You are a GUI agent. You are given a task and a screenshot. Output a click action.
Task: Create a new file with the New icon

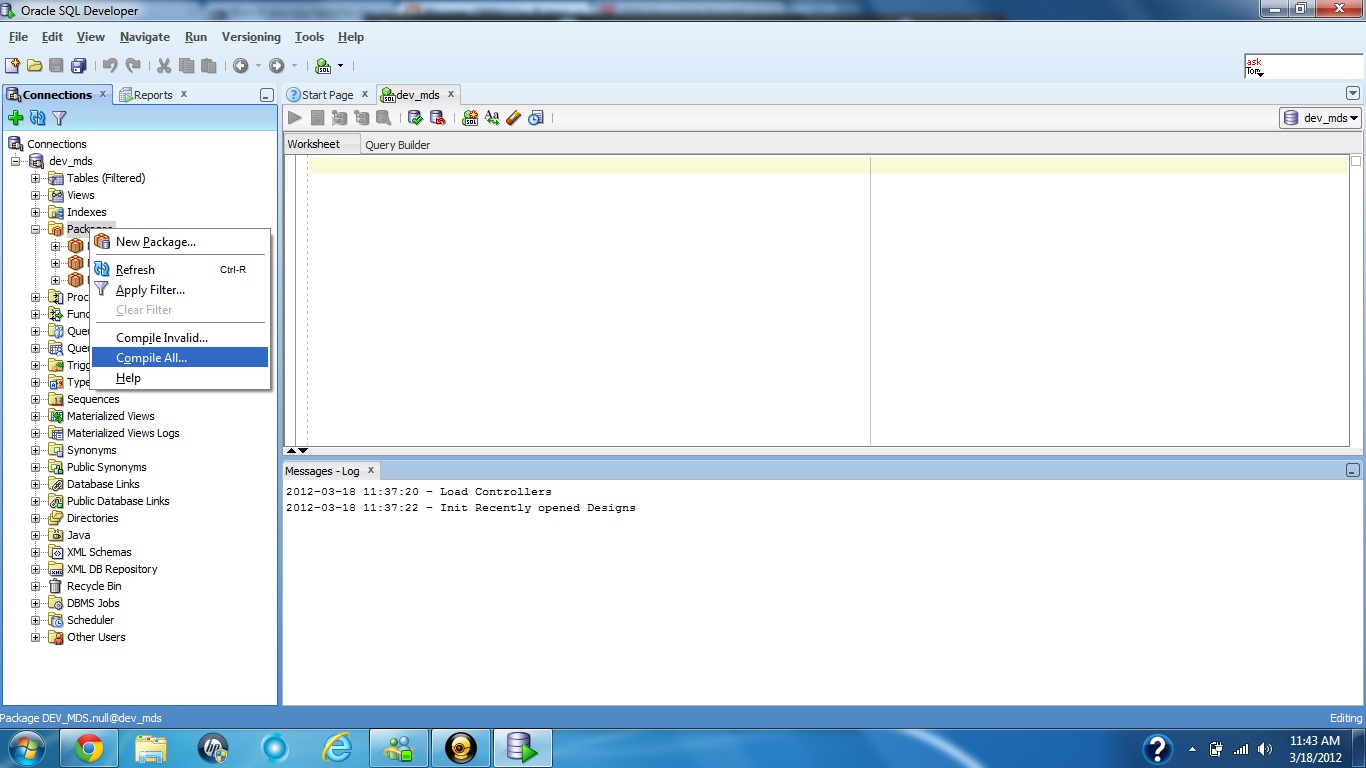tap(12, 66)
